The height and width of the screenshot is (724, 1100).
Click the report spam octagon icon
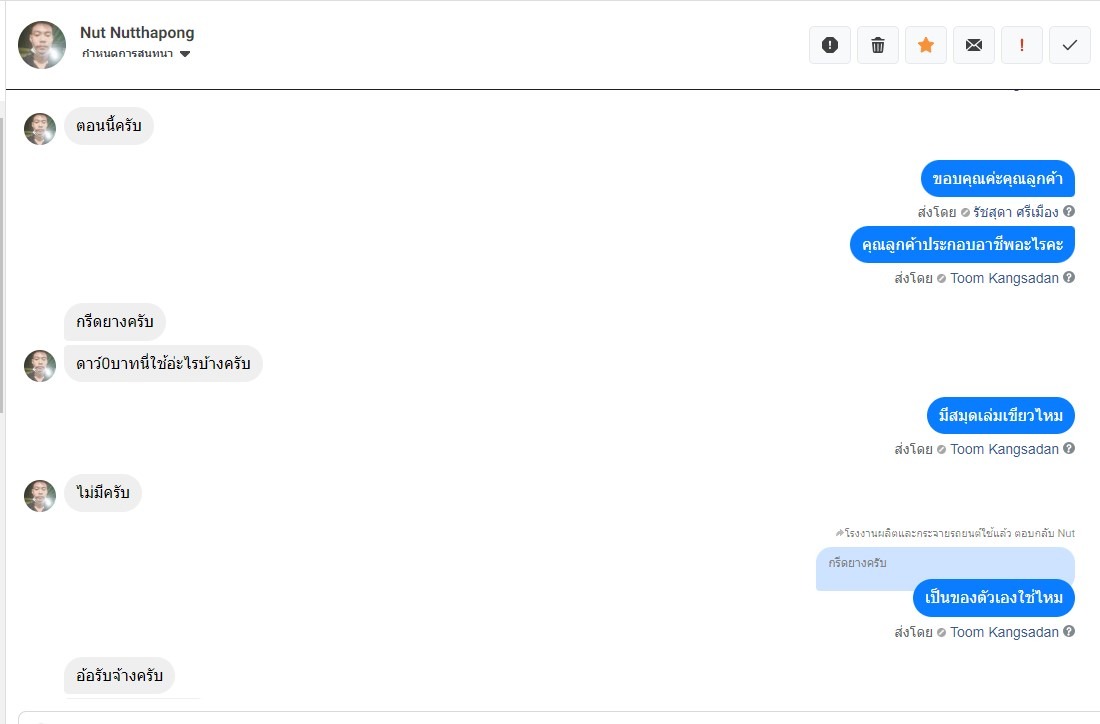pyautogui.click(x=830, y=45)
